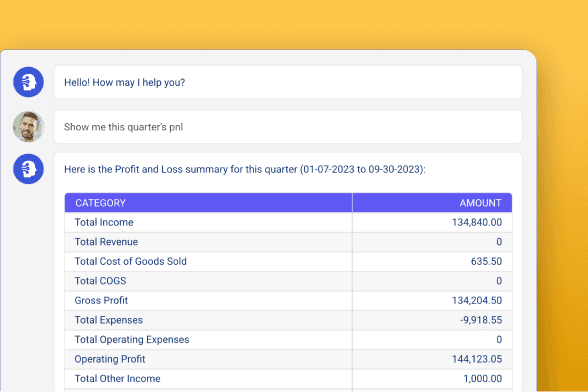
Task: Select the Total Revenue row
Action: pos(288,242)
